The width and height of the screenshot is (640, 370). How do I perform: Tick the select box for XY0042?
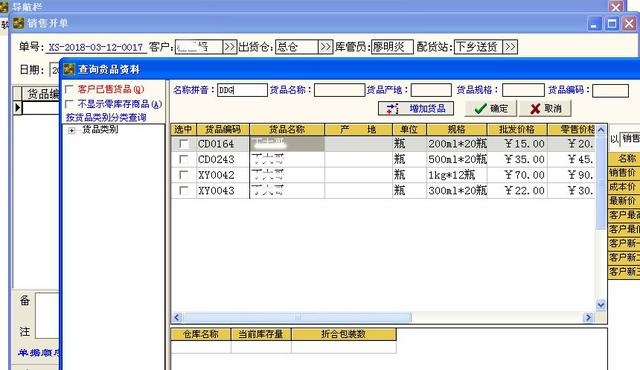pyautogui.click(x=184, y=175)
